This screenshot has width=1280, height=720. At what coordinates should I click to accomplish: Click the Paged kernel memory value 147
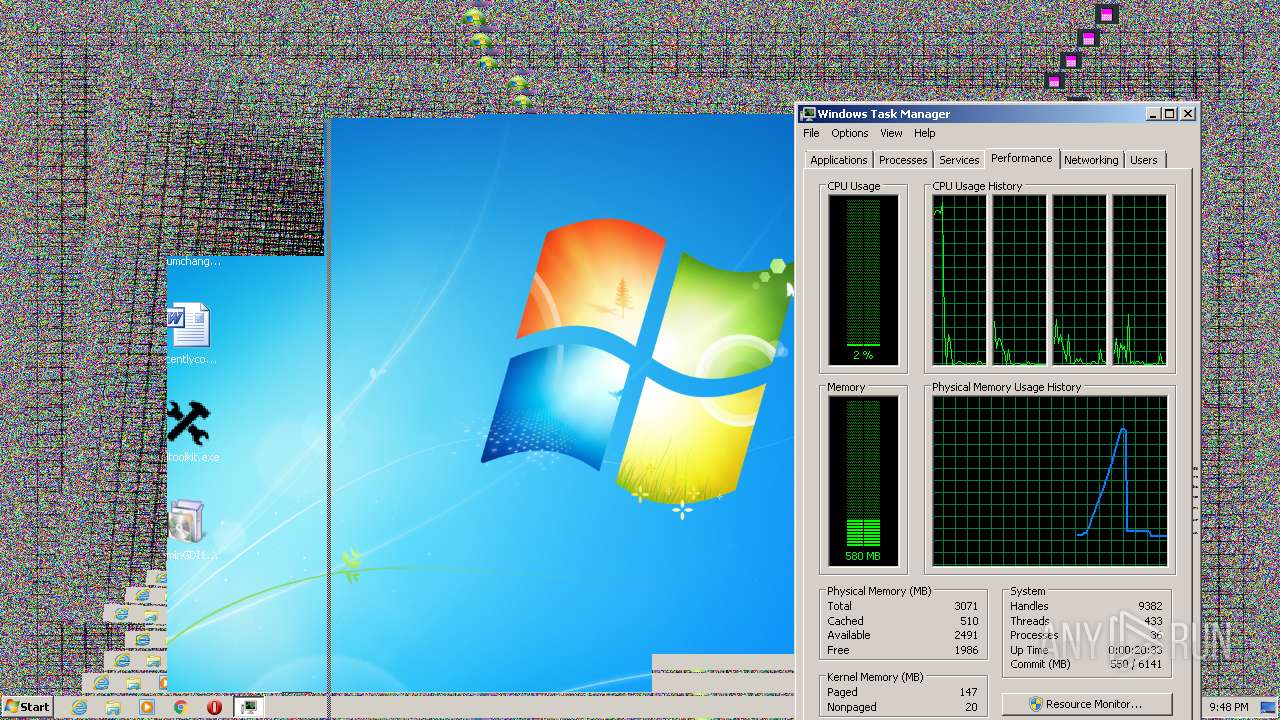(968, 692)
